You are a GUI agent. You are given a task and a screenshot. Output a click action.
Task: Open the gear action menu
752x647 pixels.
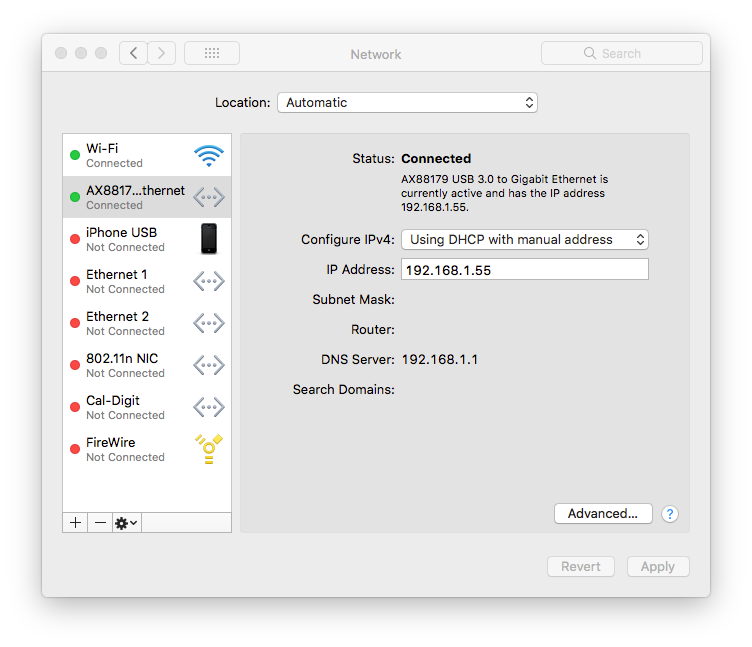(127, 522)
